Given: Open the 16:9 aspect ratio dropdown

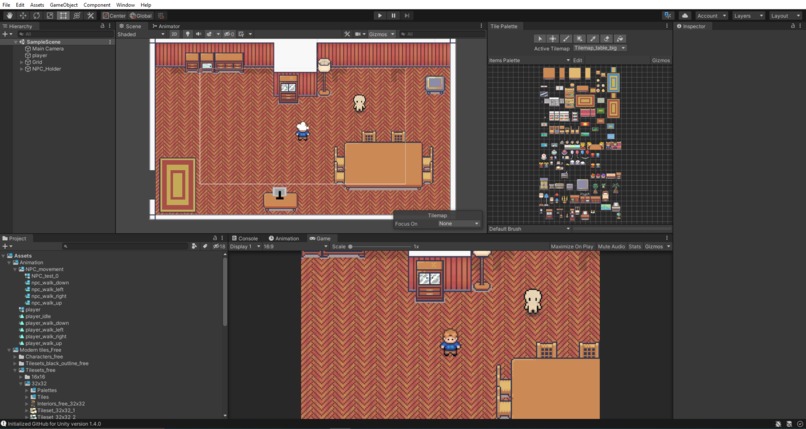Looking at the screenshot, I should click(296, 247).
